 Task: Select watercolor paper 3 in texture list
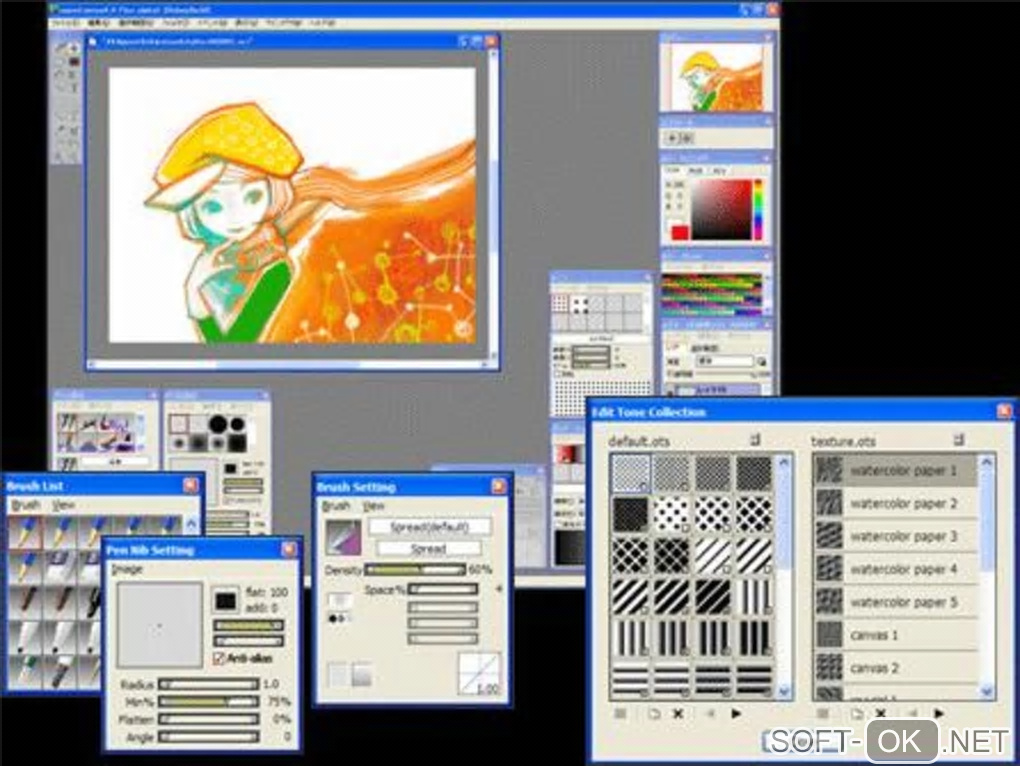click(896, 536)
